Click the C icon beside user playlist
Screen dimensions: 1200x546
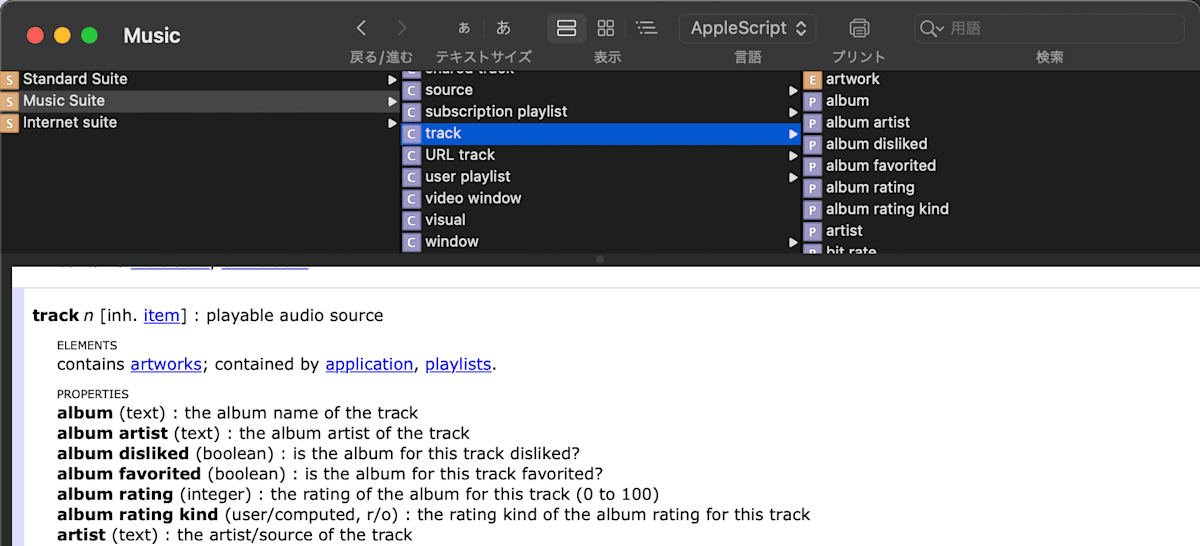pos(412,177)
